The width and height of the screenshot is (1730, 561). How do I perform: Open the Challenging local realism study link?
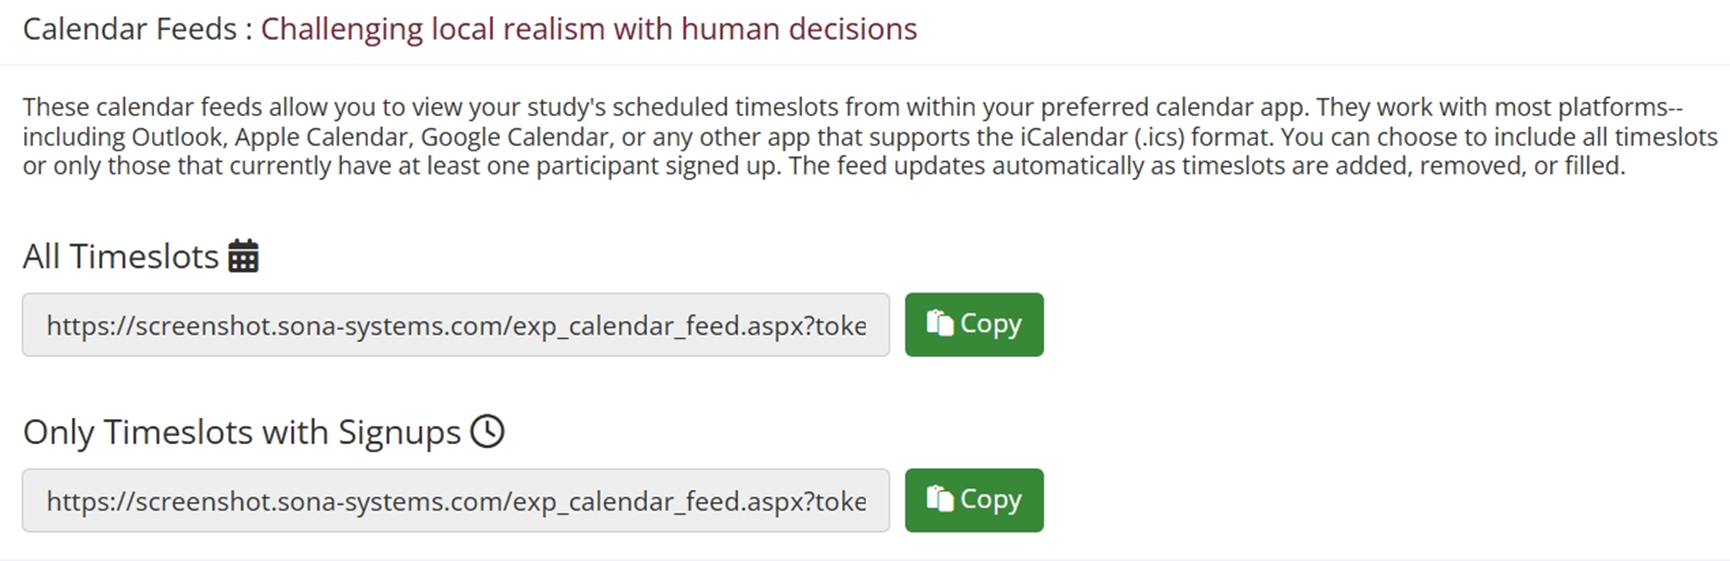pos(588,29)
